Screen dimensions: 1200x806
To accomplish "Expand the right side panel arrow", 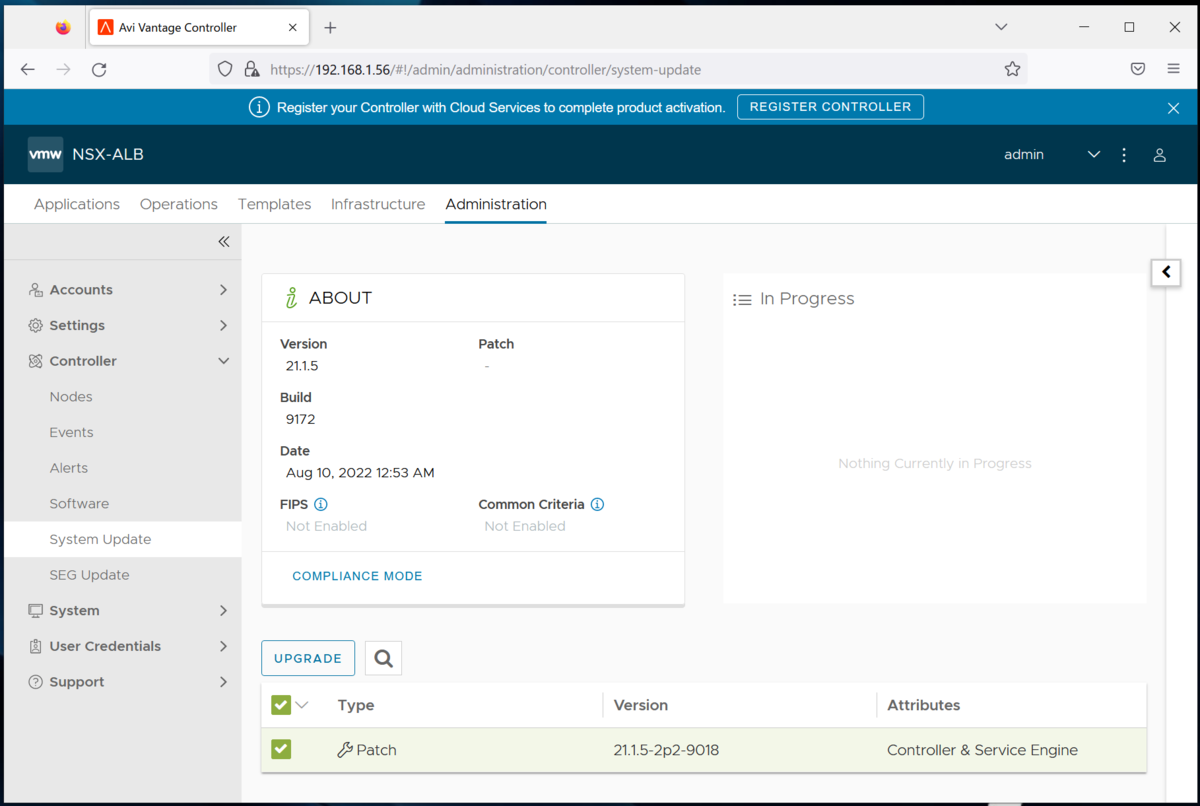I will pos(1166,272).
